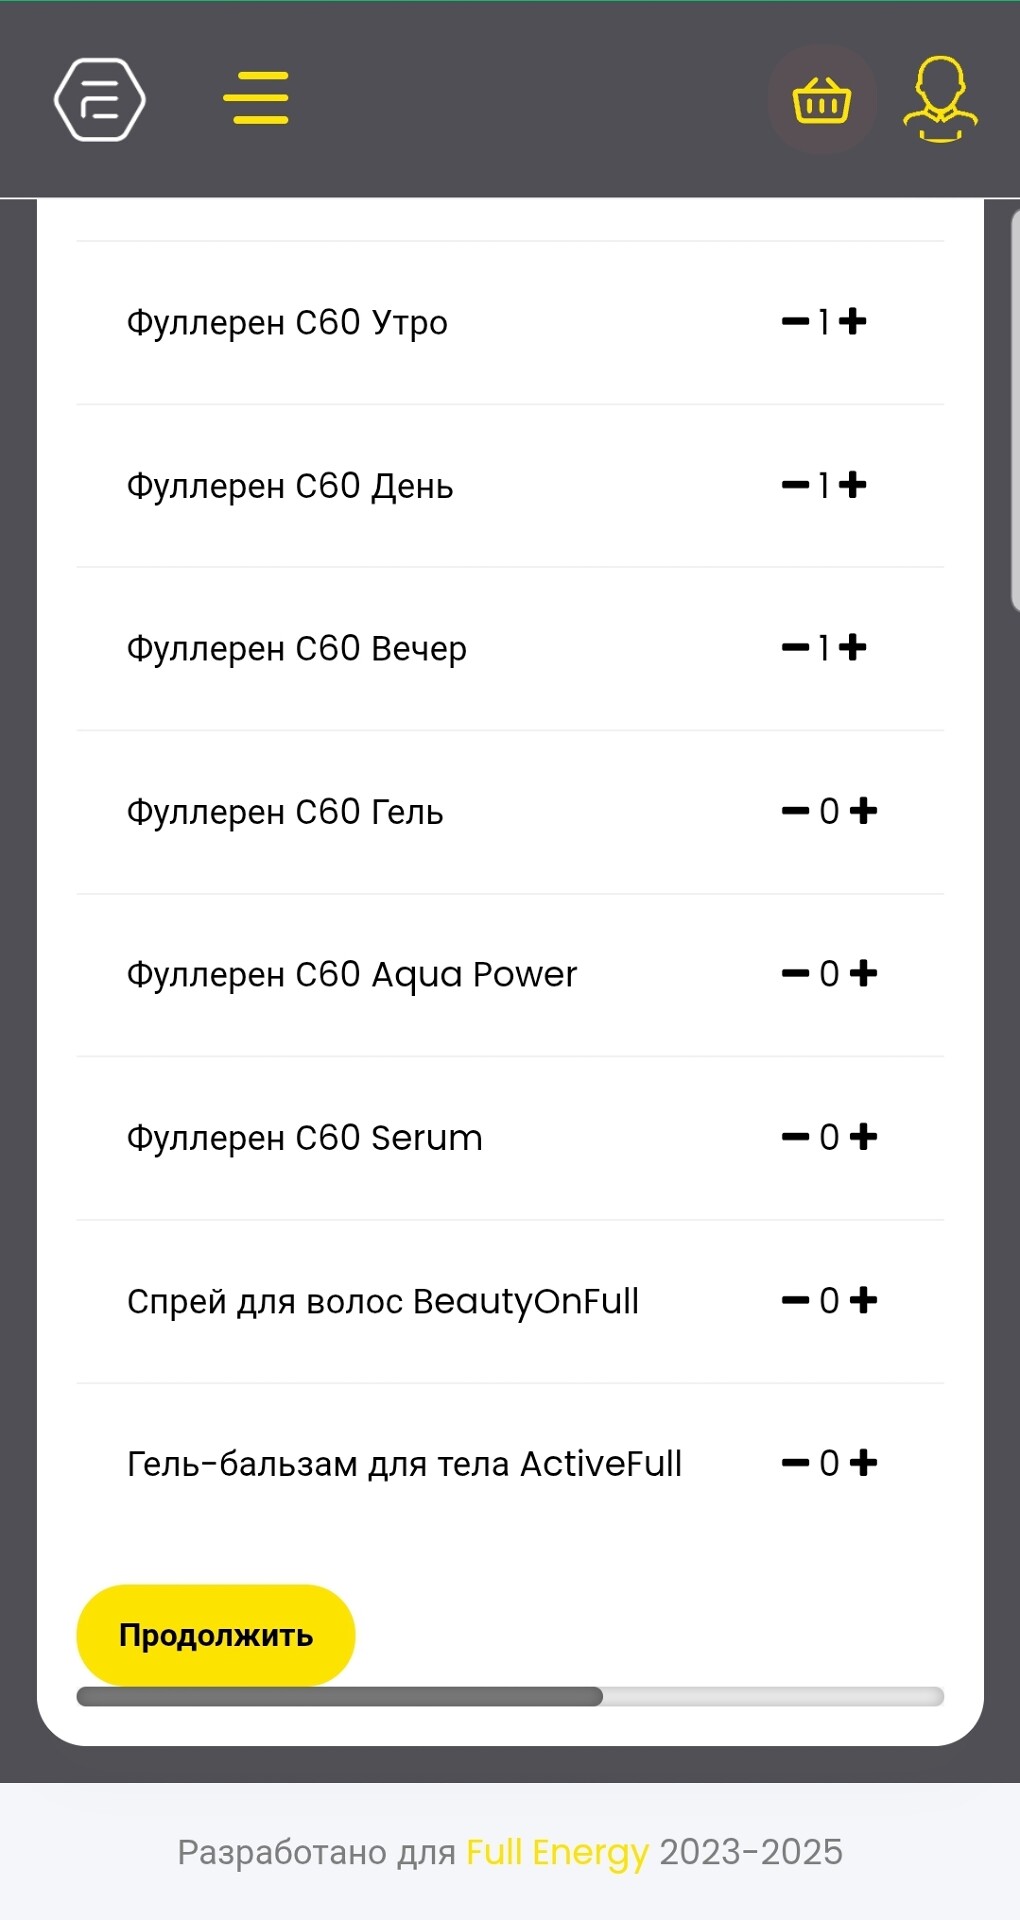Add Фуллерен C60 Гель with plus
Screen dimensions: 1020x1920
863,811
